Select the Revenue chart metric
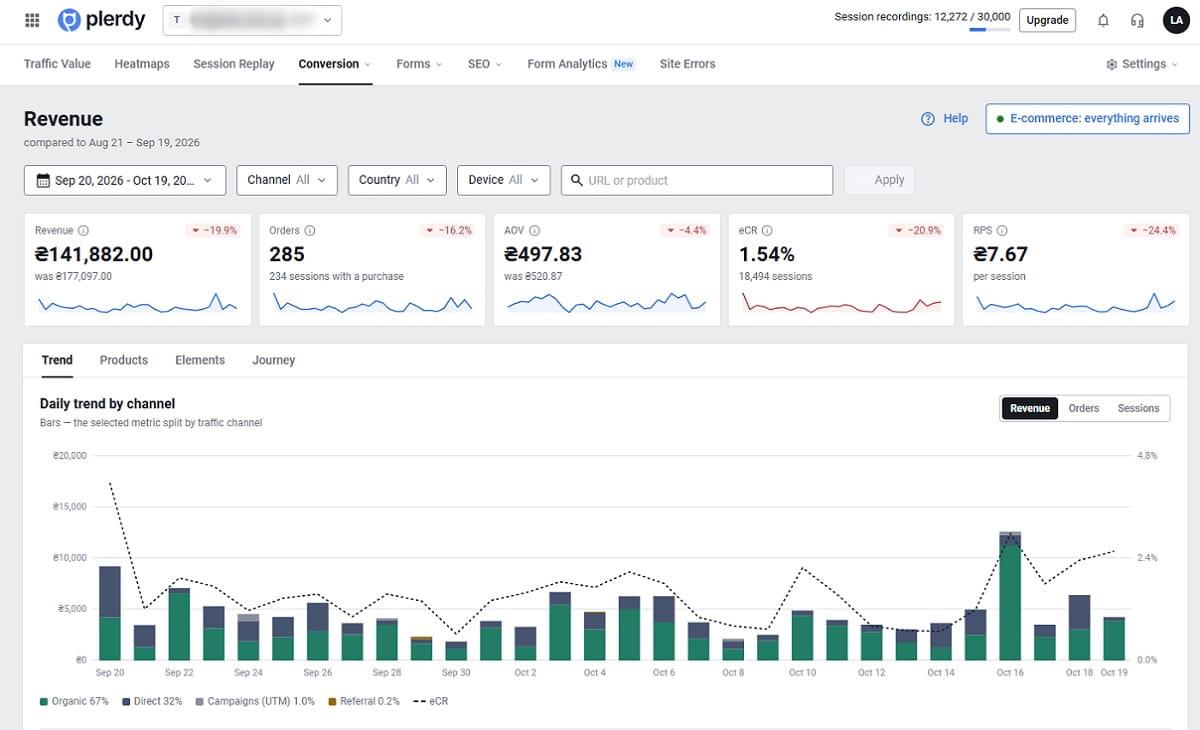1200x730 pixels. 1030,408
